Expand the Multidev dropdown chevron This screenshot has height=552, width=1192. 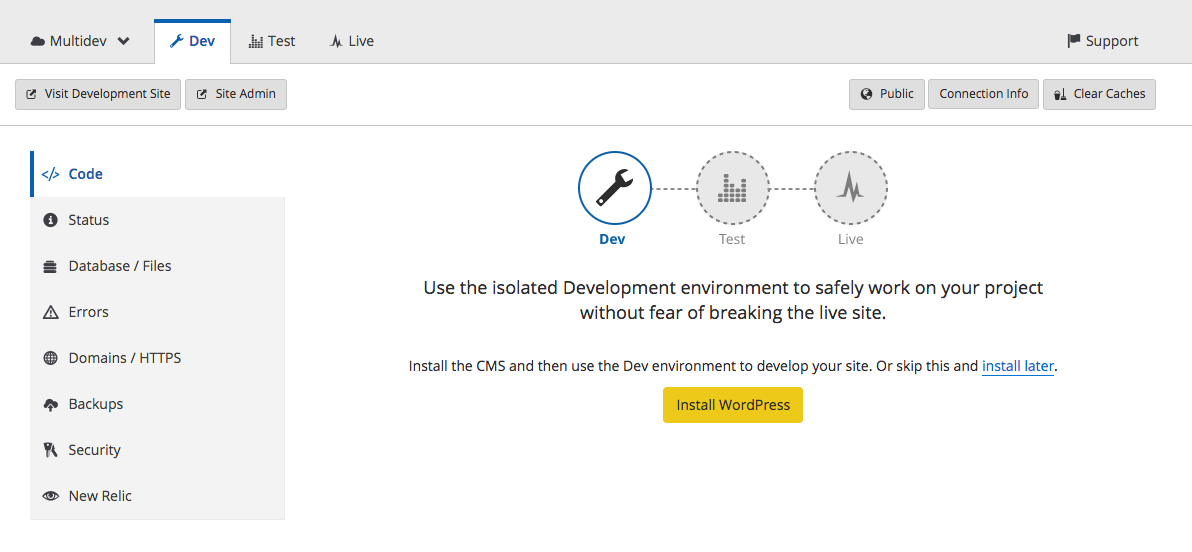click(x=124, y=41)
